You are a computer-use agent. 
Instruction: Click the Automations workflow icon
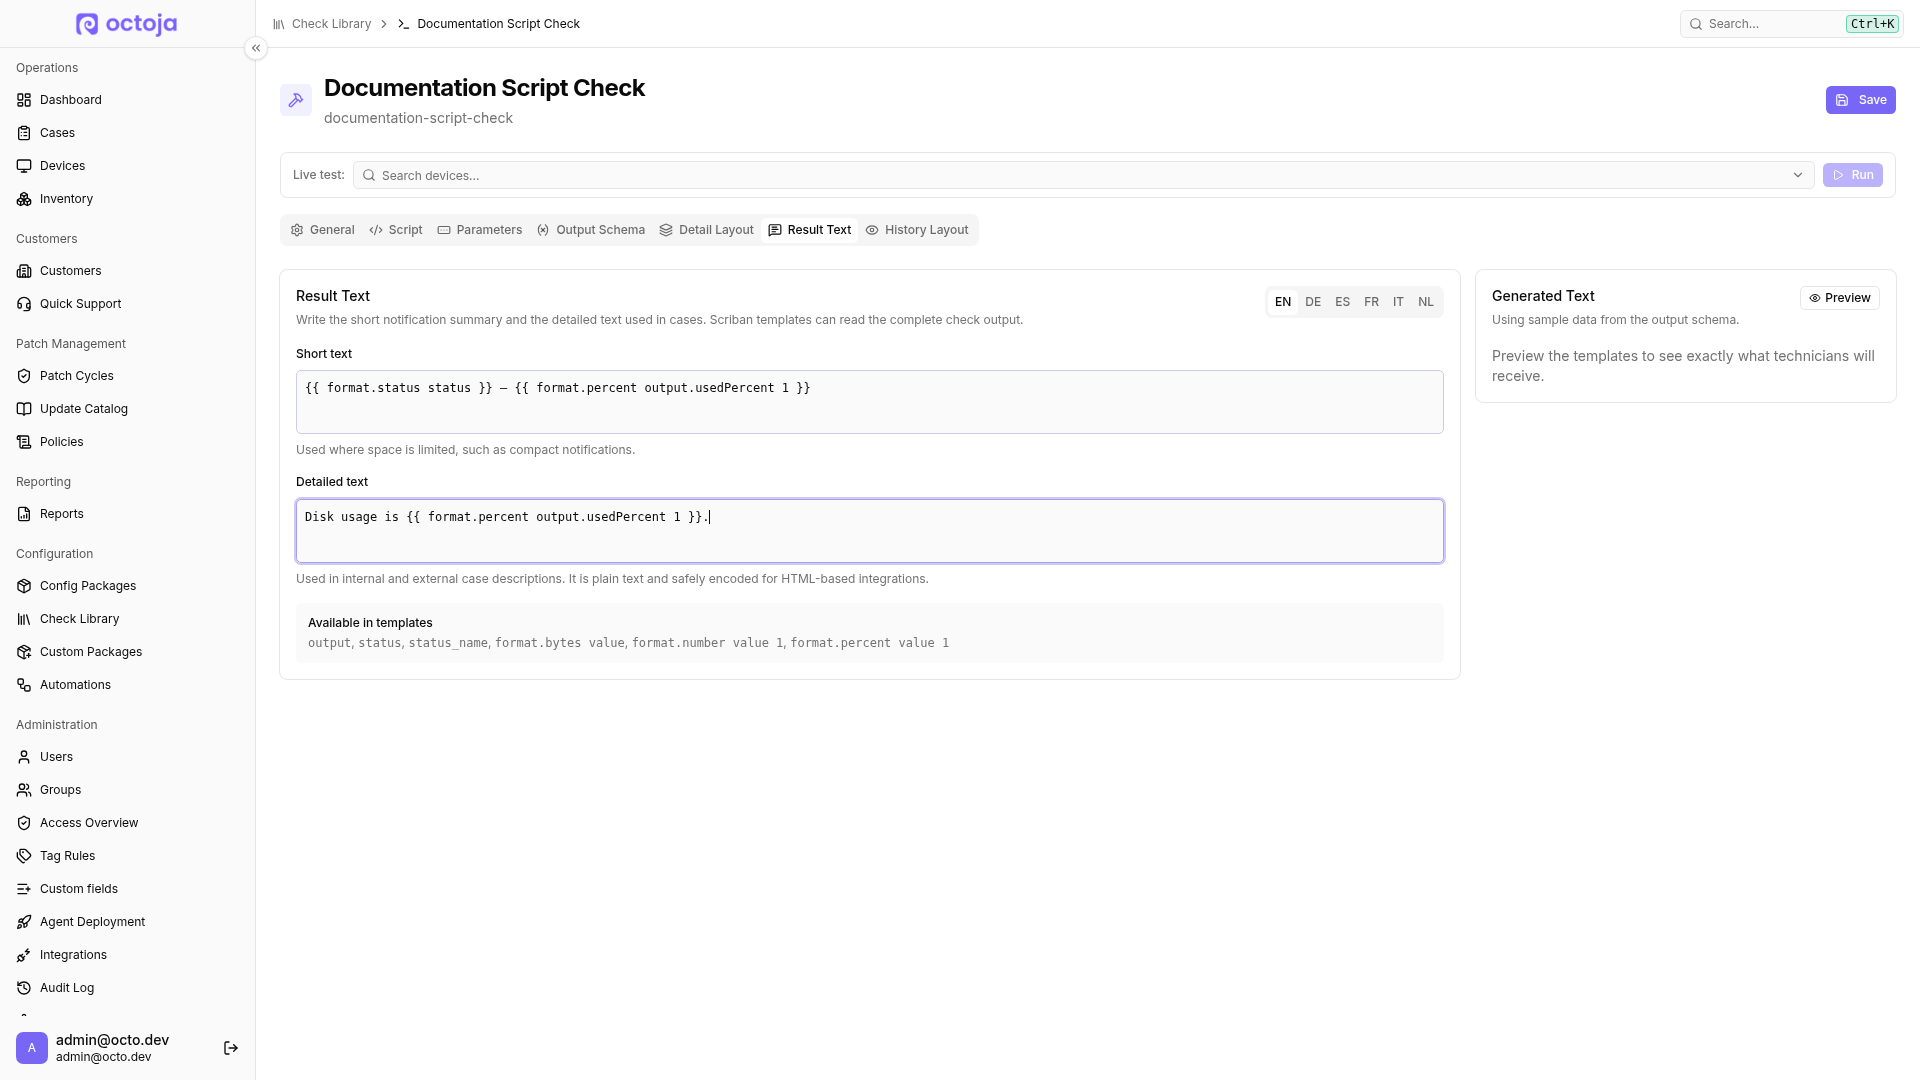(24, 685)
